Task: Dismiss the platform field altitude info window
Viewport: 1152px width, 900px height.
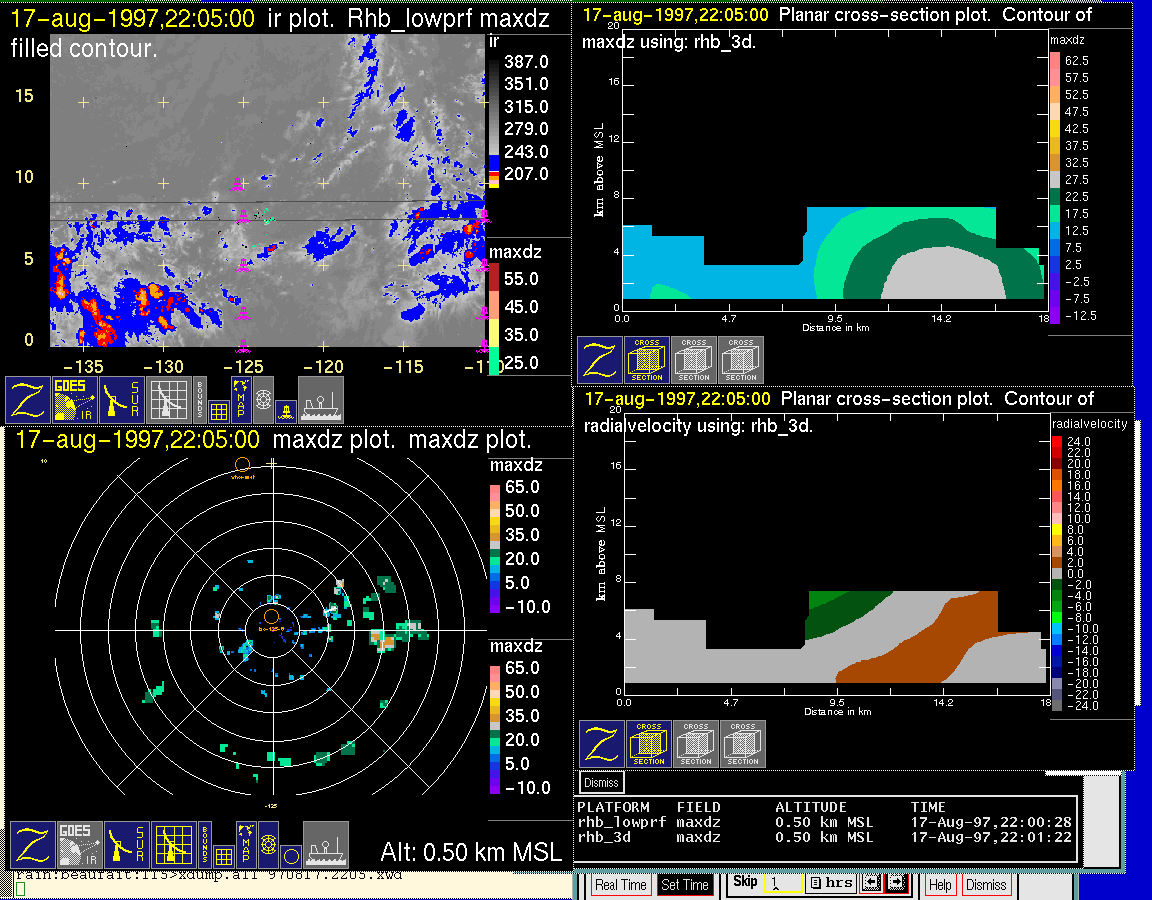Action: 602,782
